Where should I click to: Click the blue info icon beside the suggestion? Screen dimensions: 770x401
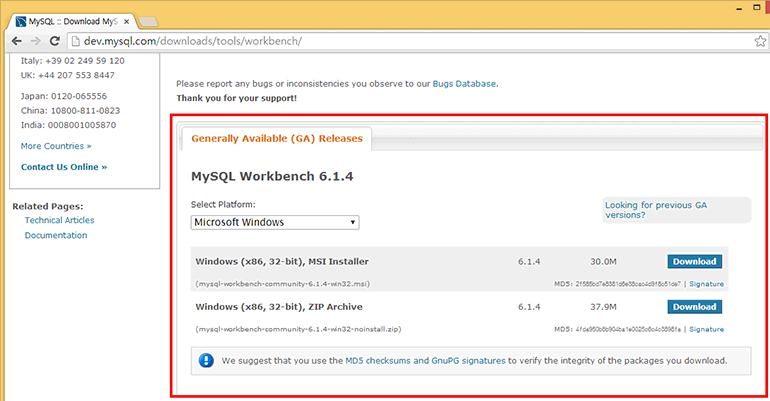coord(205,360)
